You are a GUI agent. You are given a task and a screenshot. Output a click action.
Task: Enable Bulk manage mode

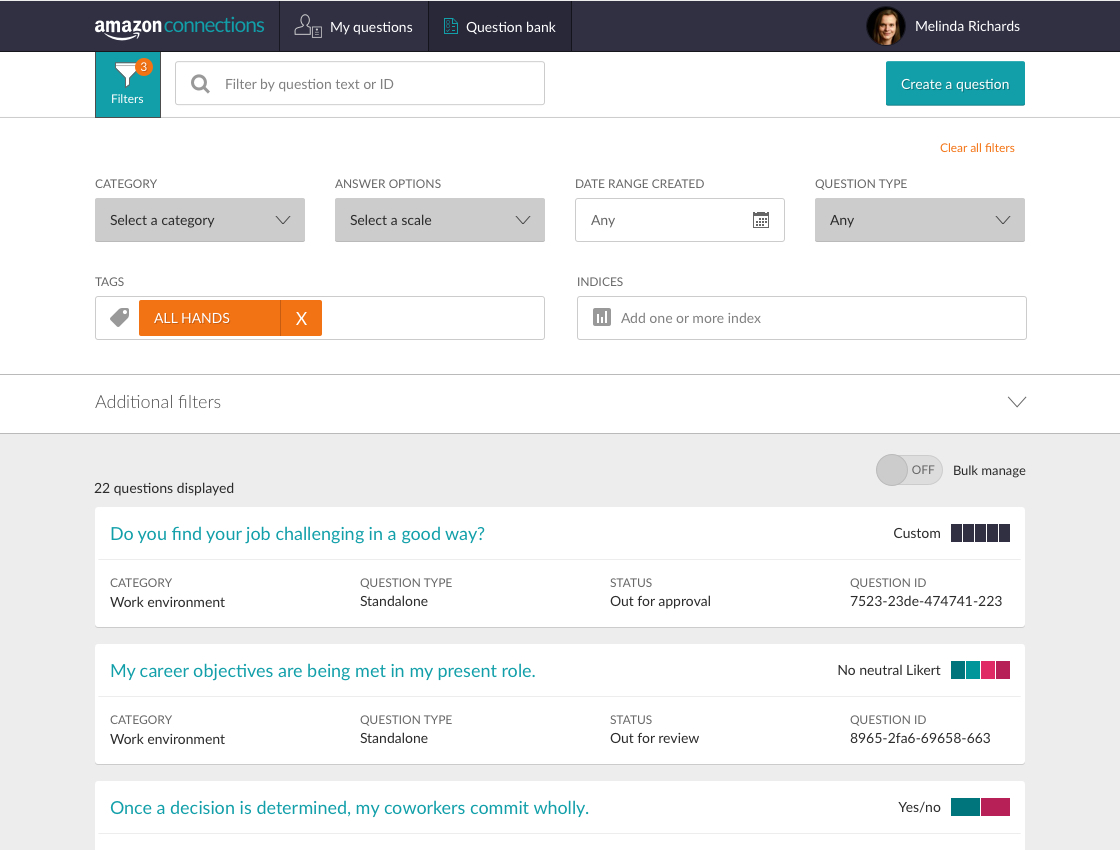909,470
